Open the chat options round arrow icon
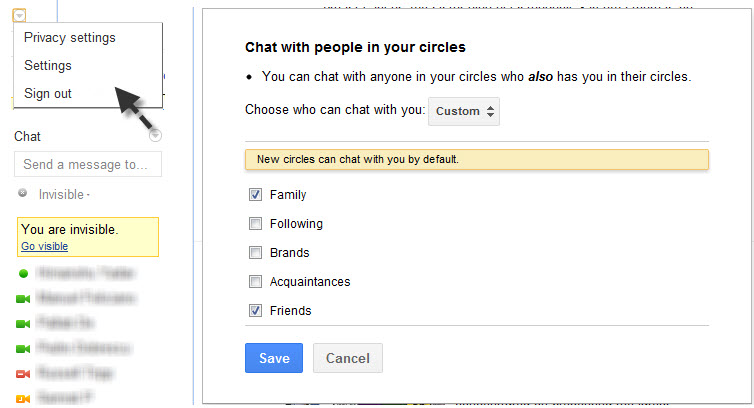 click(x=155, y=135)
